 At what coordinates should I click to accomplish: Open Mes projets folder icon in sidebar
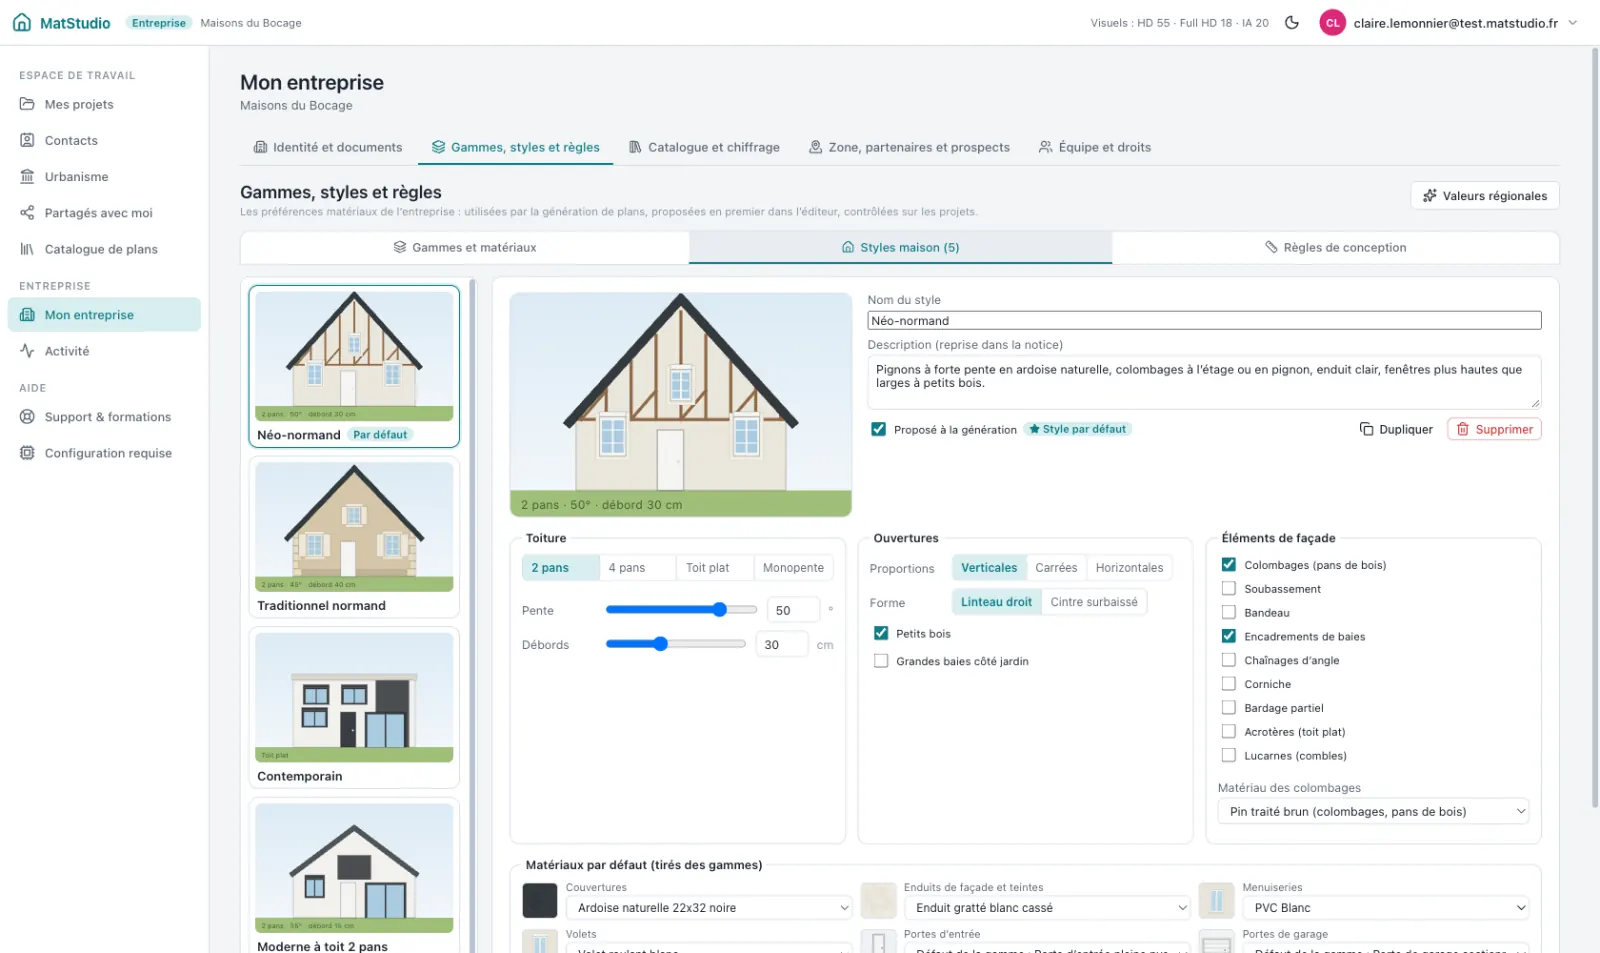(x=27, y=104)
